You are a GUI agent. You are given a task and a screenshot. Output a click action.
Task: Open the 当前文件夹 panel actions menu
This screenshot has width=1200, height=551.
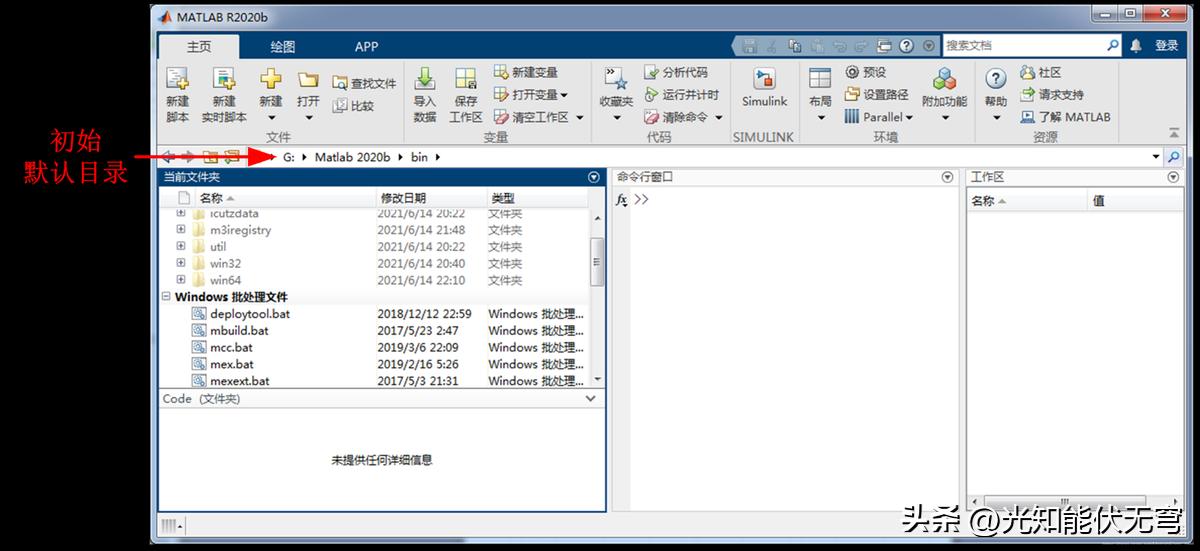click(594, 177)
